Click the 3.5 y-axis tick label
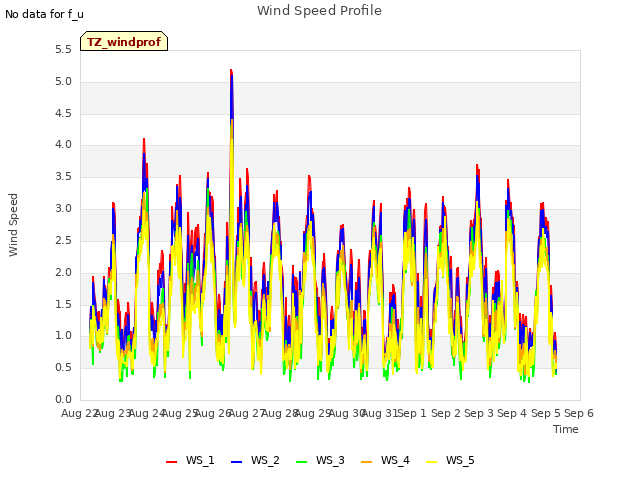 coord(63,177)
